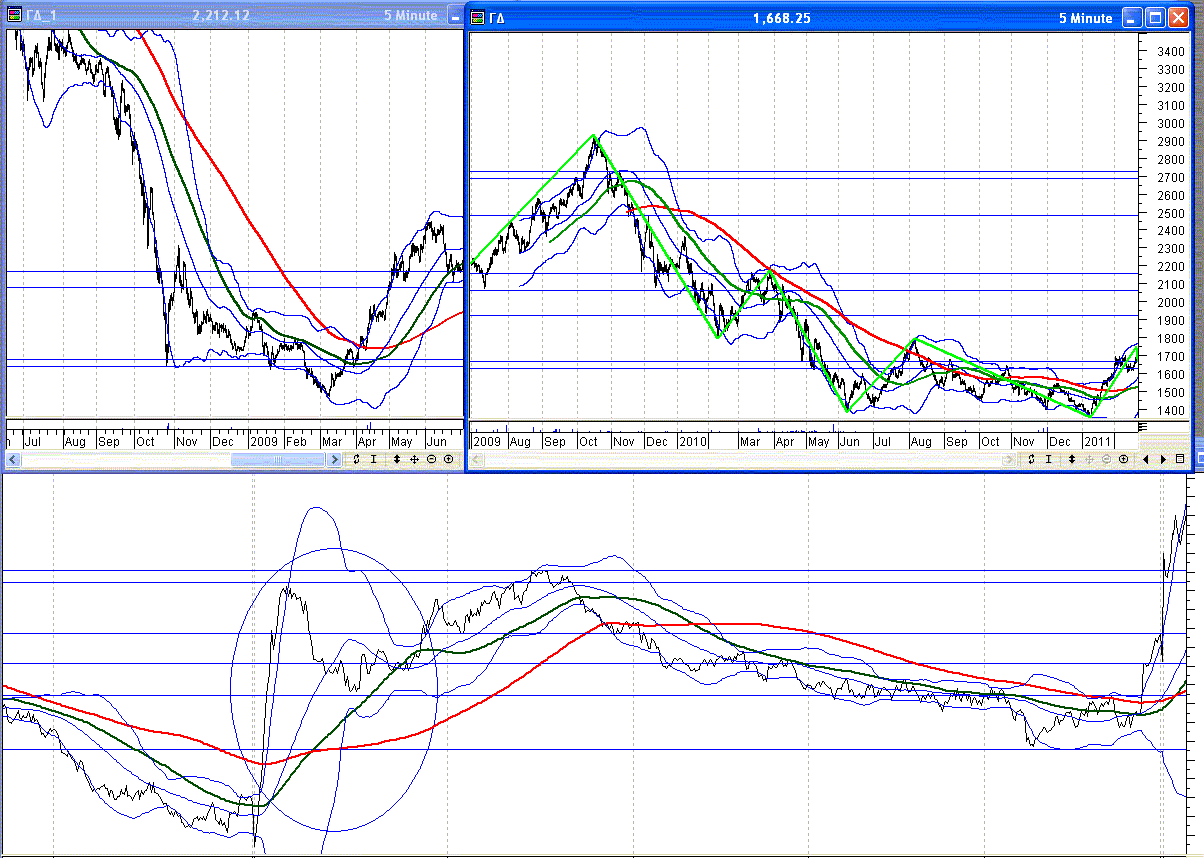Open the panel list icon in ΓΔ chart toolbar
This screenshot has height=858, width=1204.
1180,459
